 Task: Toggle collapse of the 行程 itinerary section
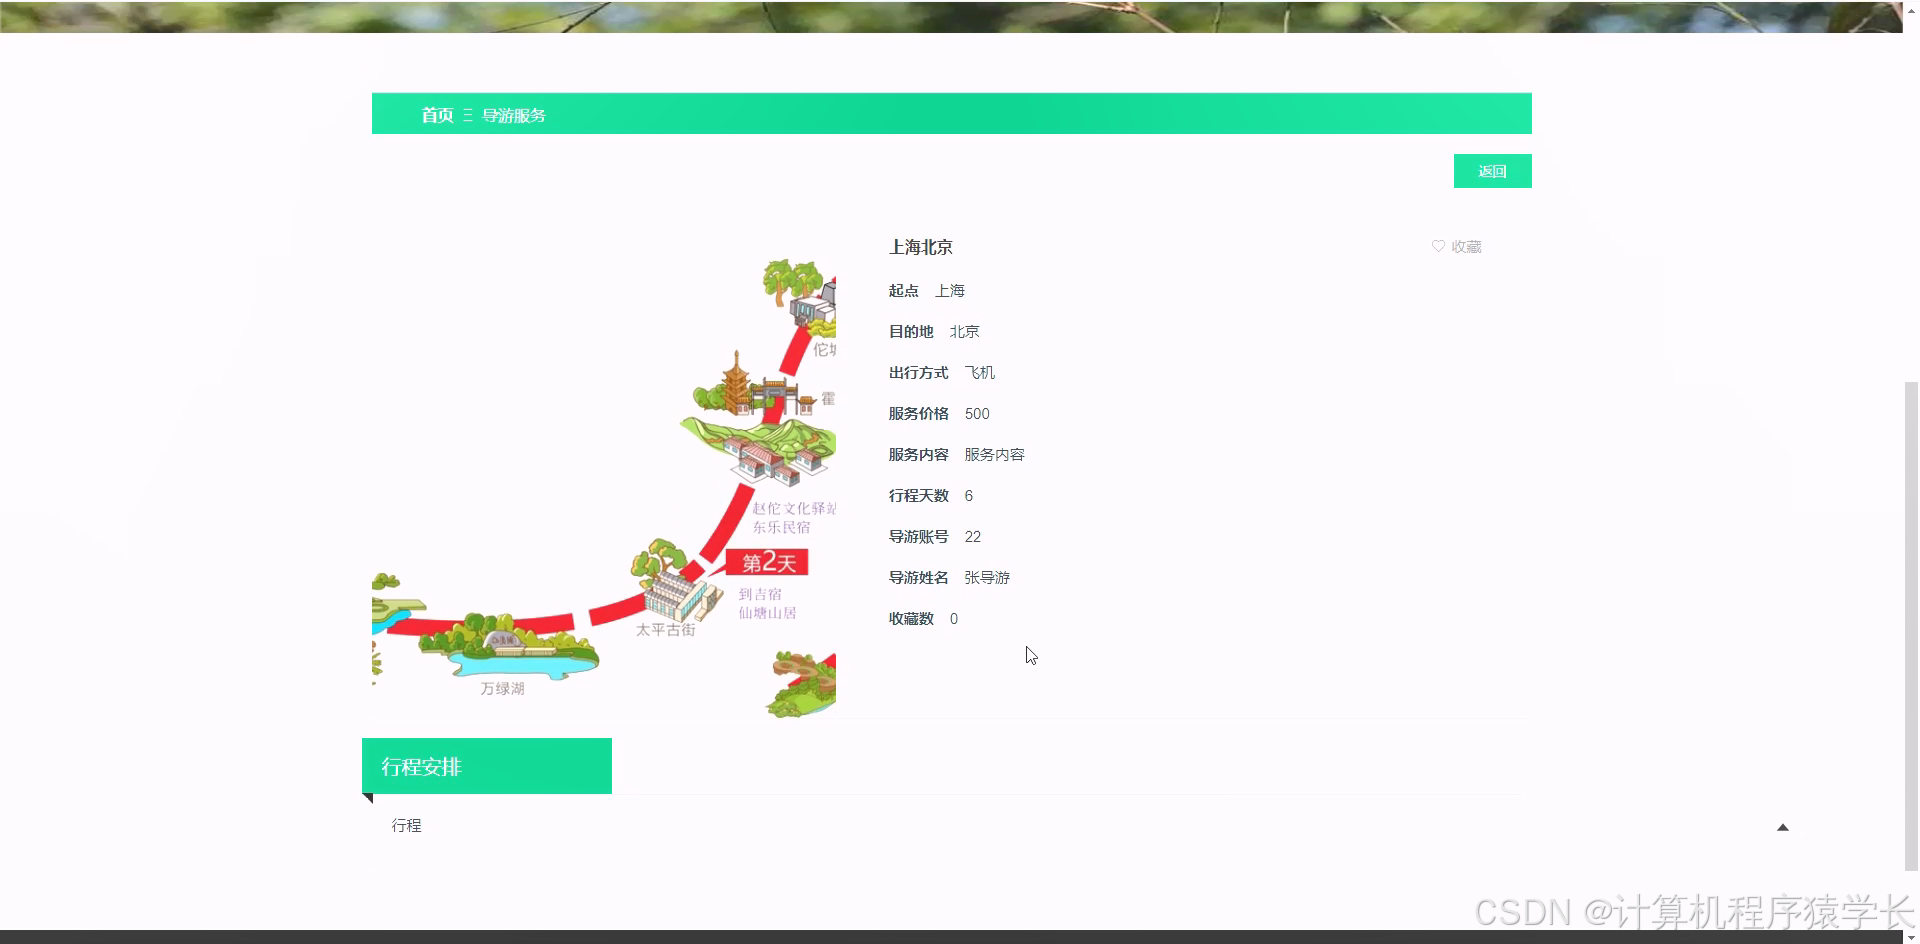click(1783, 827)
